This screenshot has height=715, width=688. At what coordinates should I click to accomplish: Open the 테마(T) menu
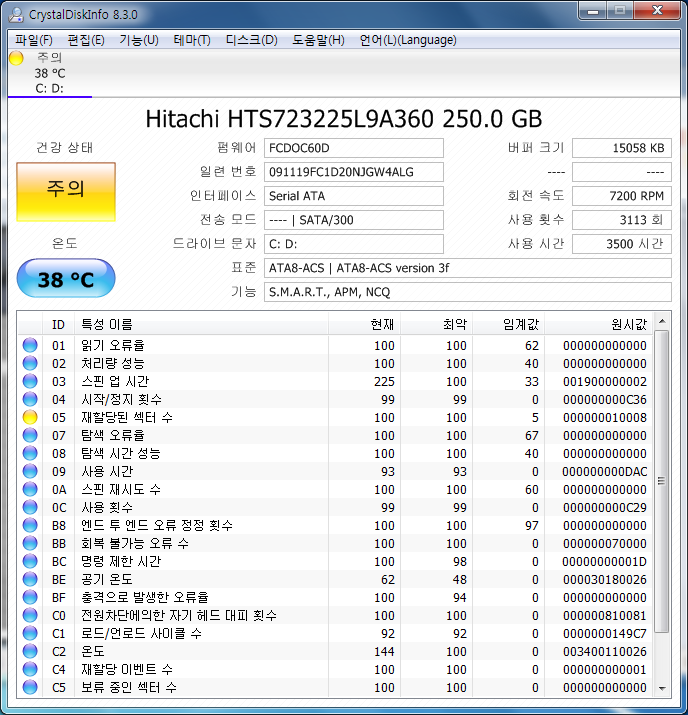[192, 40]
